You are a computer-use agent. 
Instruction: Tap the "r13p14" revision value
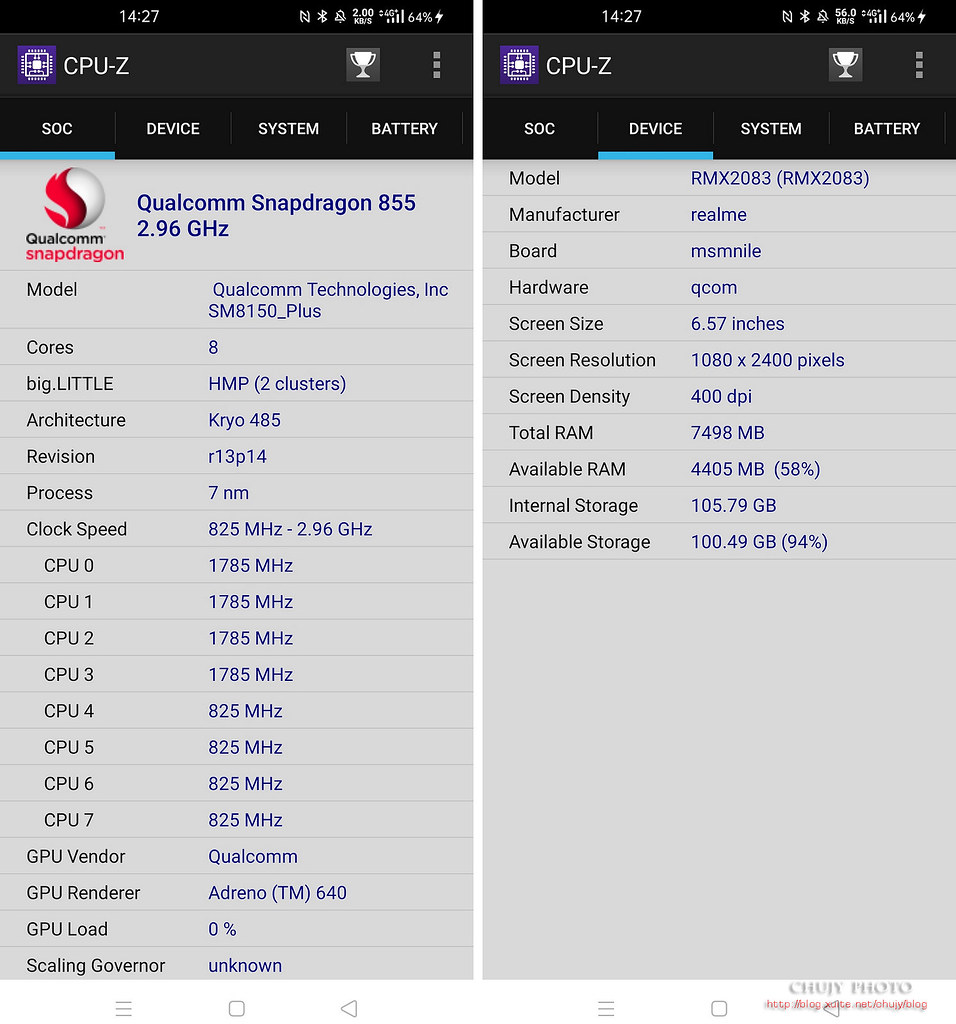point(237,456)
